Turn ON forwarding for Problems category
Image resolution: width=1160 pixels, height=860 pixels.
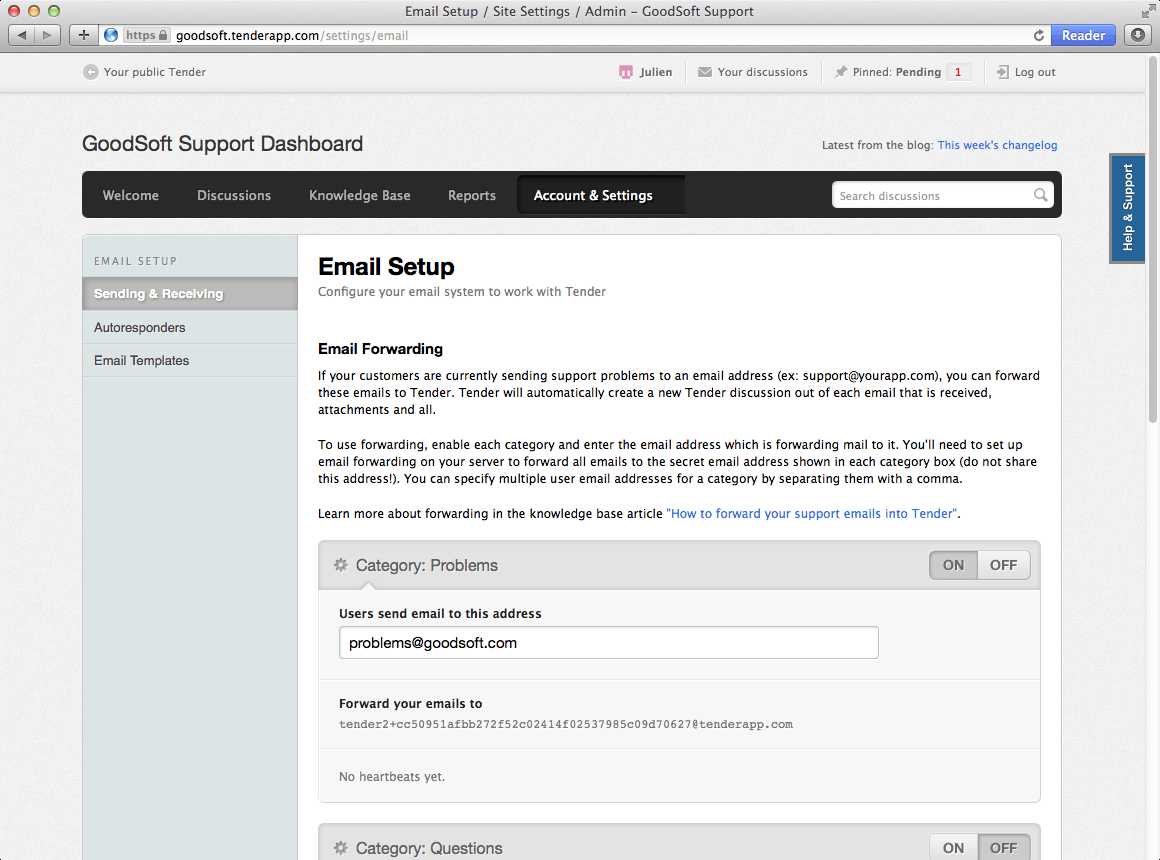point(953,565)
